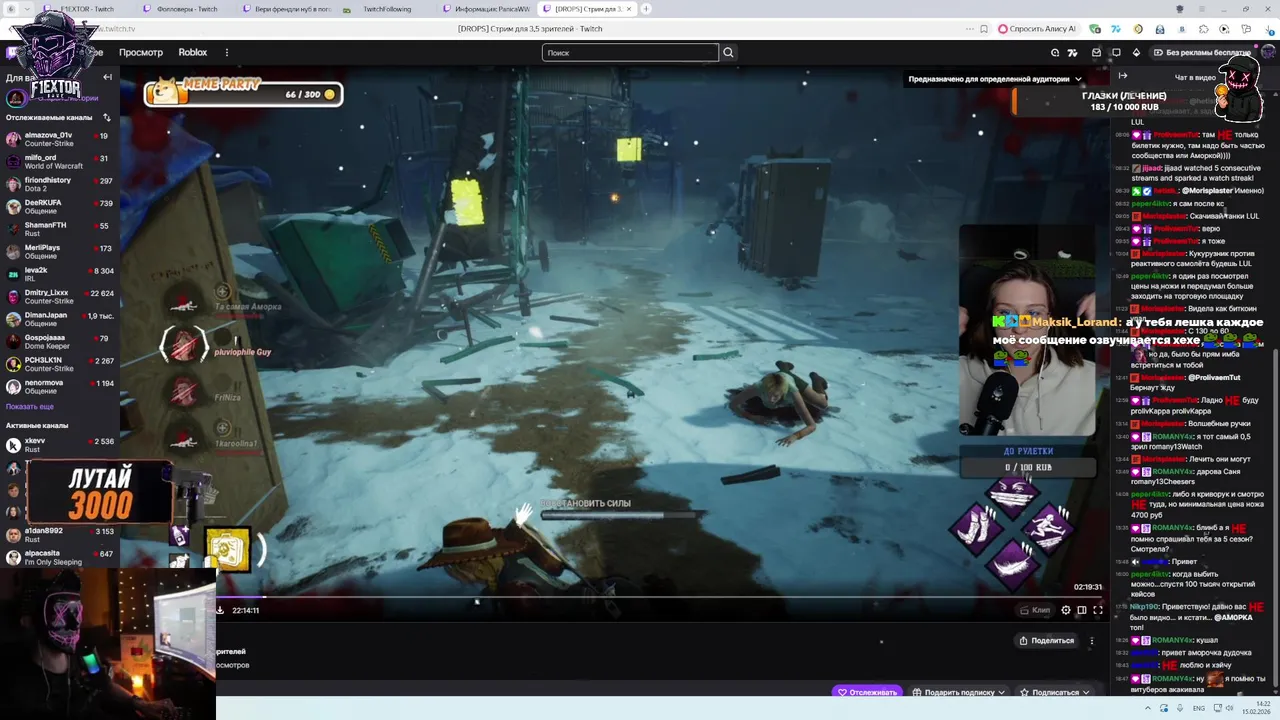Click Спросить Алису AI button
Image resolution: width=1280 pixels, height=720 pixels.
tap(1037, 29)
